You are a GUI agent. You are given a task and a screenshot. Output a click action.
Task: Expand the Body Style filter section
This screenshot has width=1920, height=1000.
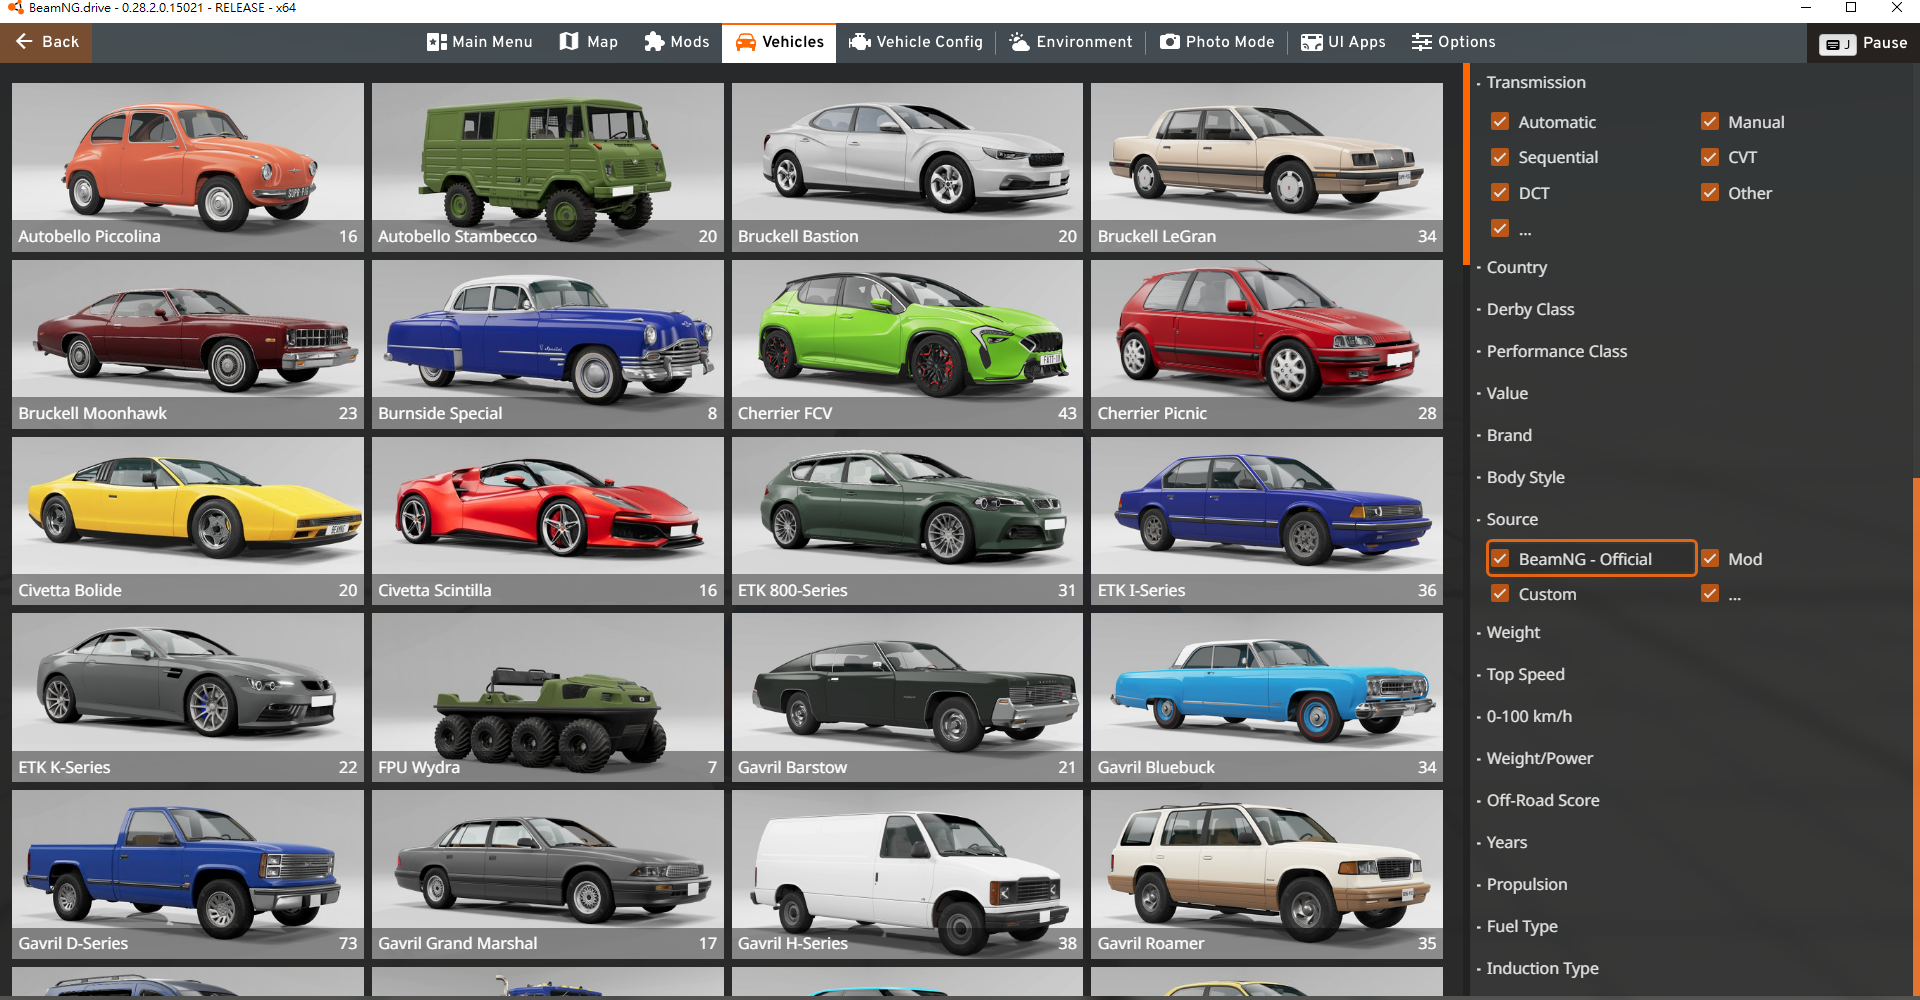point(1526,477)
